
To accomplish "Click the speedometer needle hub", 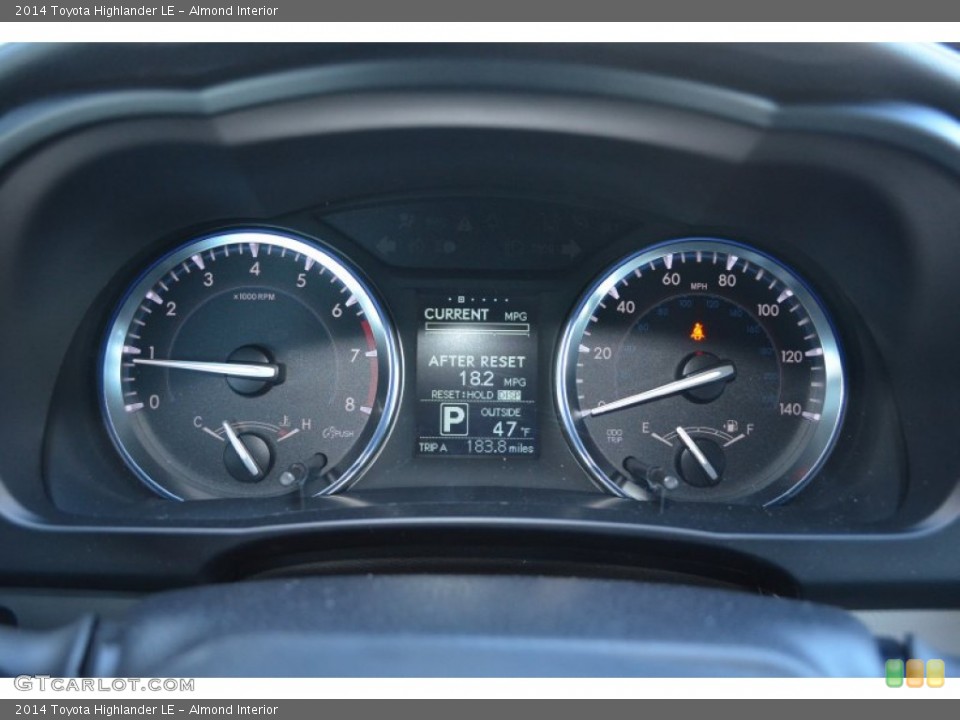I will [x=704, y=376].
